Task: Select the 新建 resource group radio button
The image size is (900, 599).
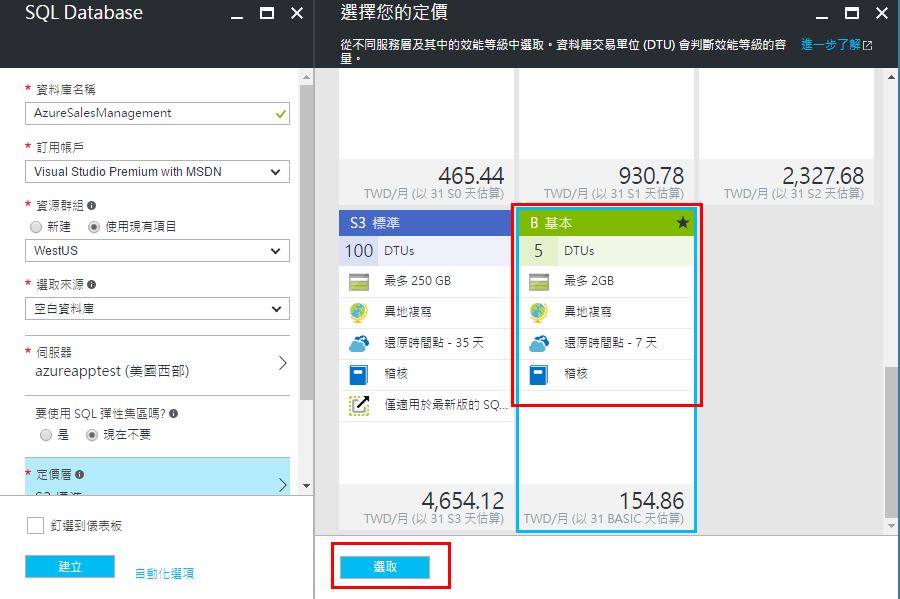Action: [36, 227]
